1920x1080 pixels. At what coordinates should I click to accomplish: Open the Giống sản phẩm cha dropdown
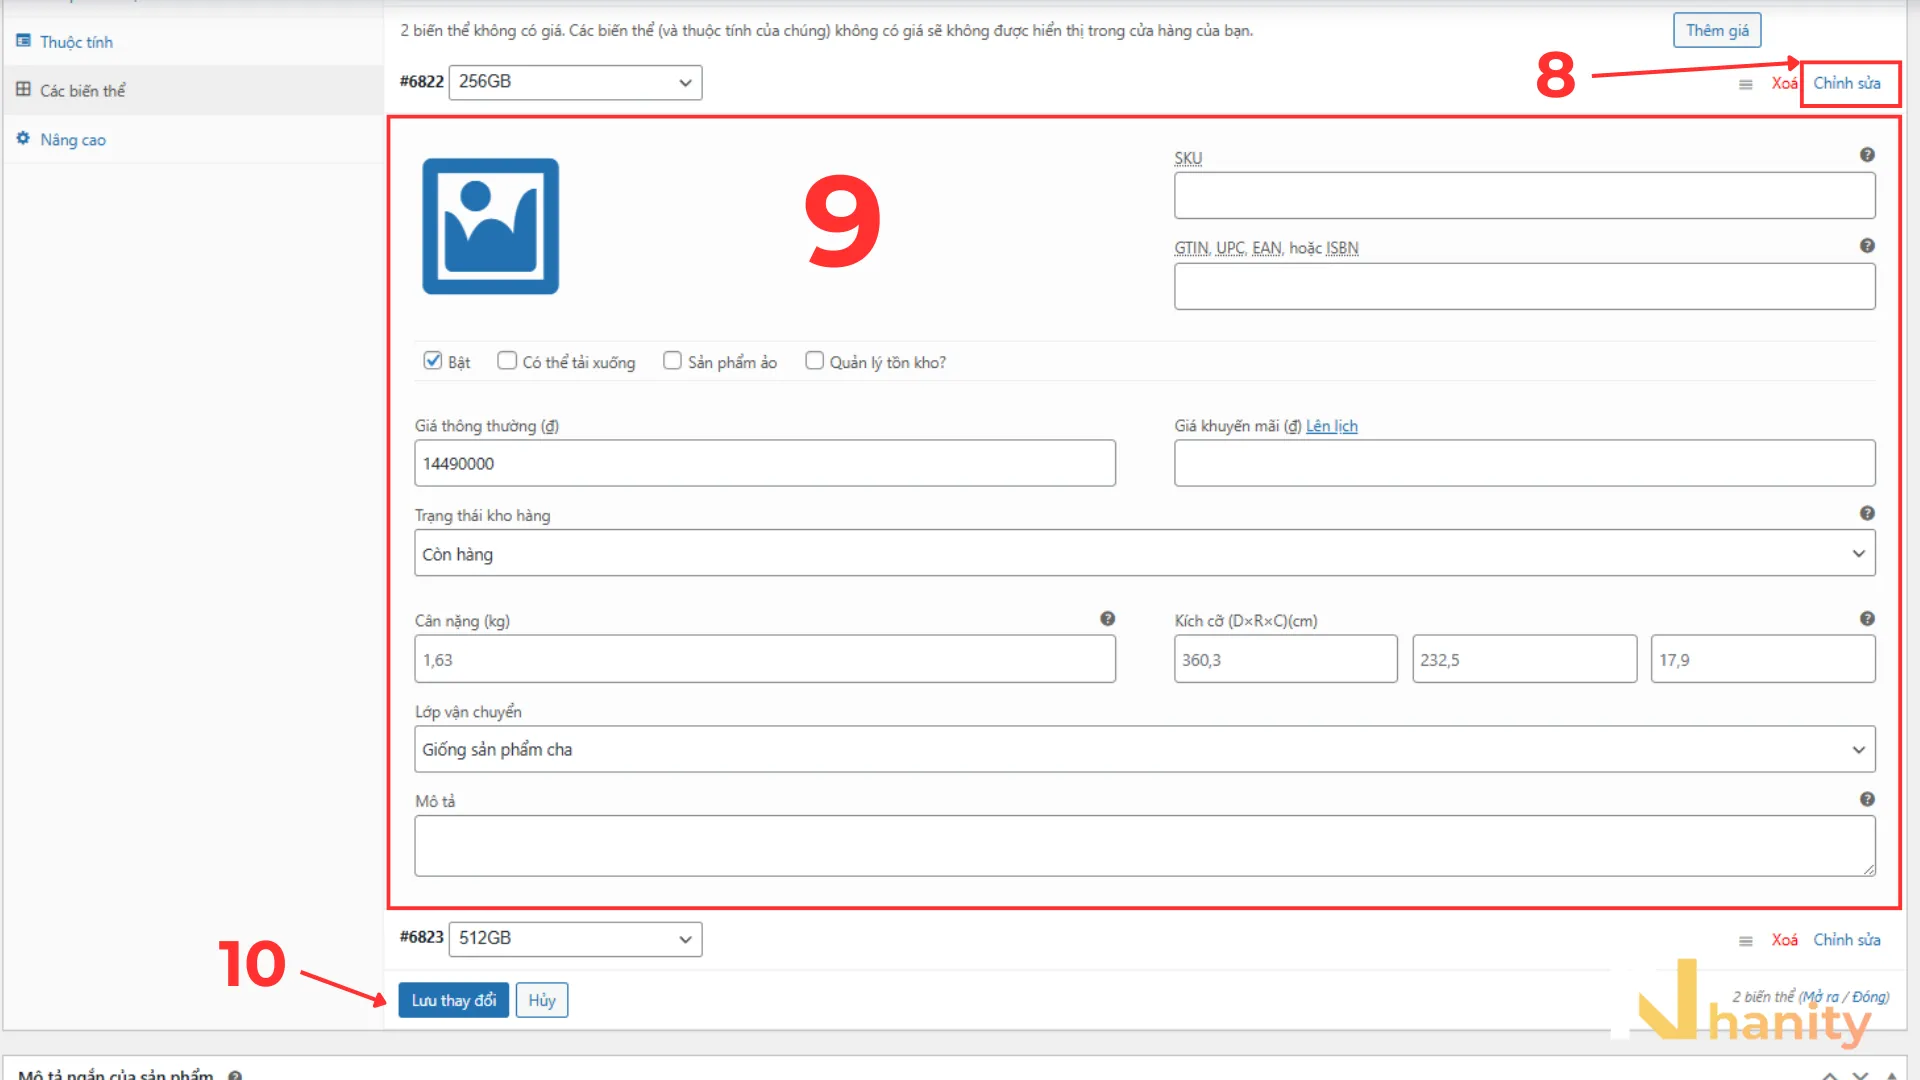pyautogui.click(x=1145, y=749)
